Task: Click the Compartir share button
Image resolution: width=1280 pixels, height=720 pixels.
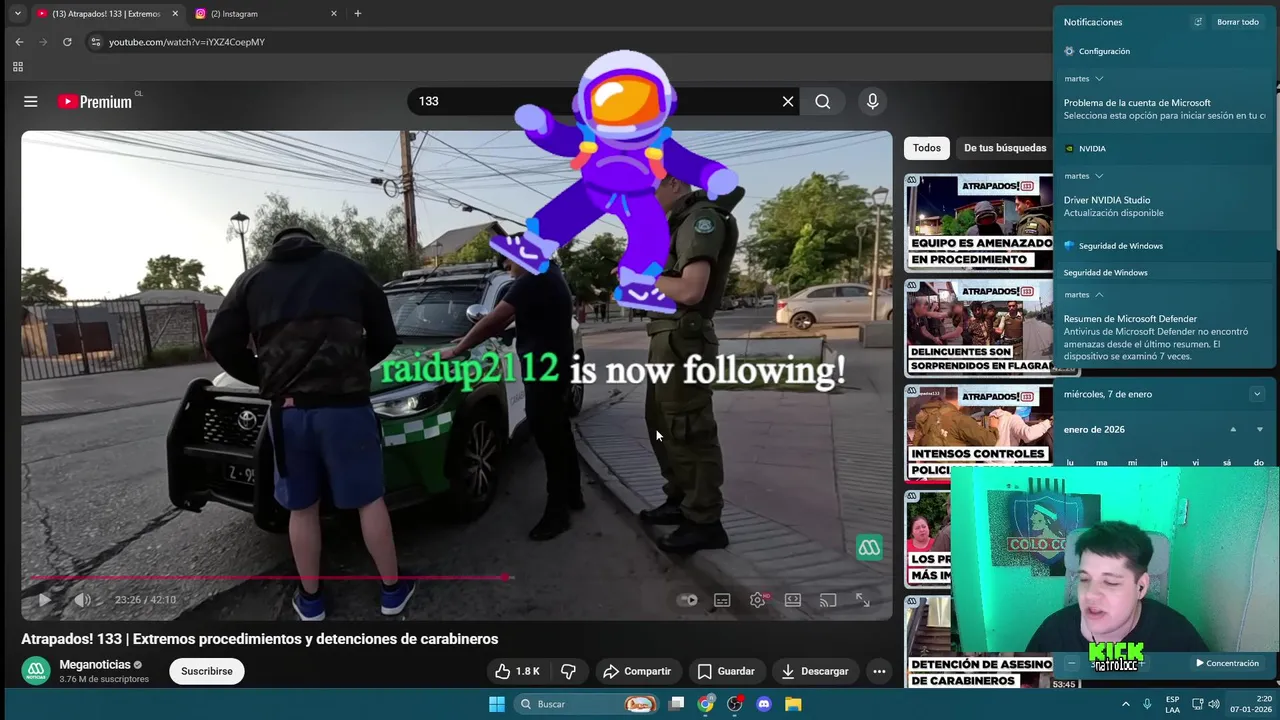Action: pos(637,671)
